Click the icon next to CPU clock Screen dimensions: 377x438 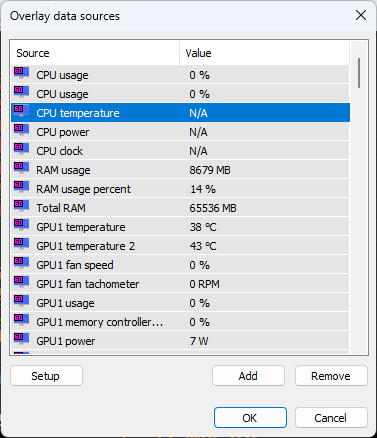point(21,149)
